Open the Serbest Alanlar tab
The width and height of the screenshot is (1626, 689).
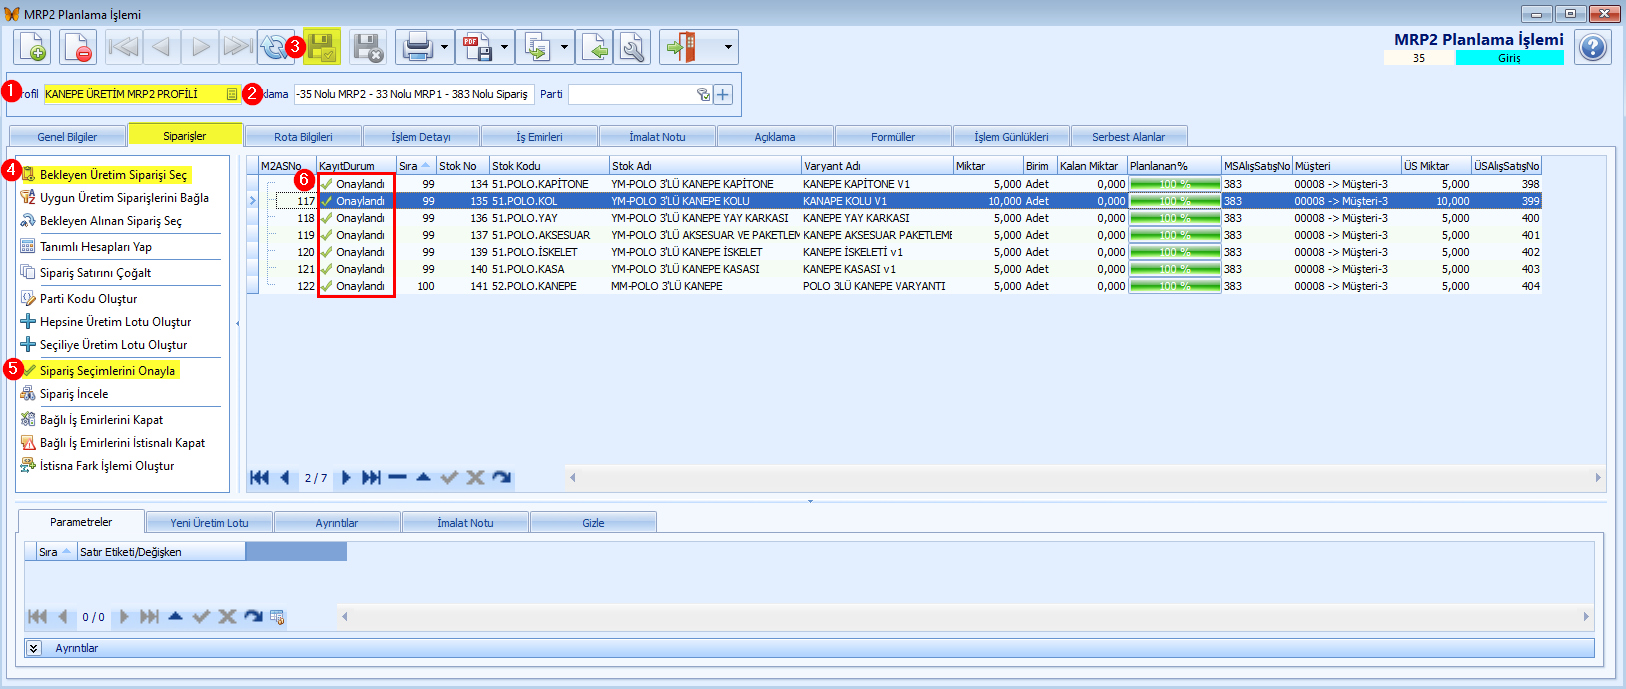click(x=1129, y=137)
